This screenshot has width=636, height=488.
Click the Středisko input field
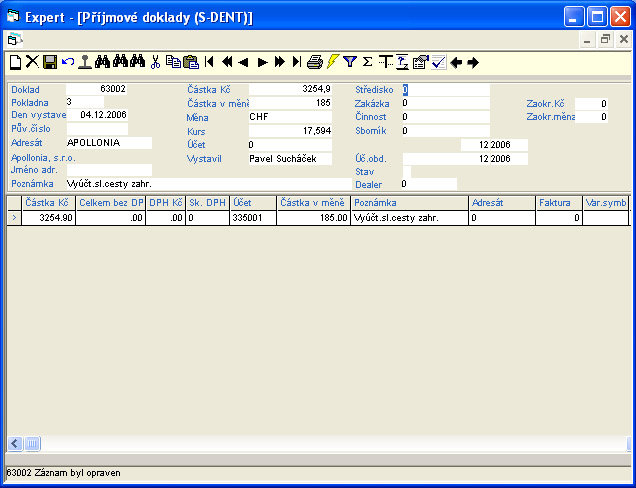[x=446, y=90]
